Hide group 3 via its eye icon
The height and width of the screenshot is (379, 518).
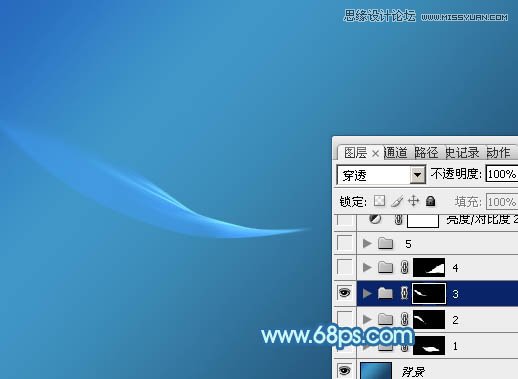point(345,293)
